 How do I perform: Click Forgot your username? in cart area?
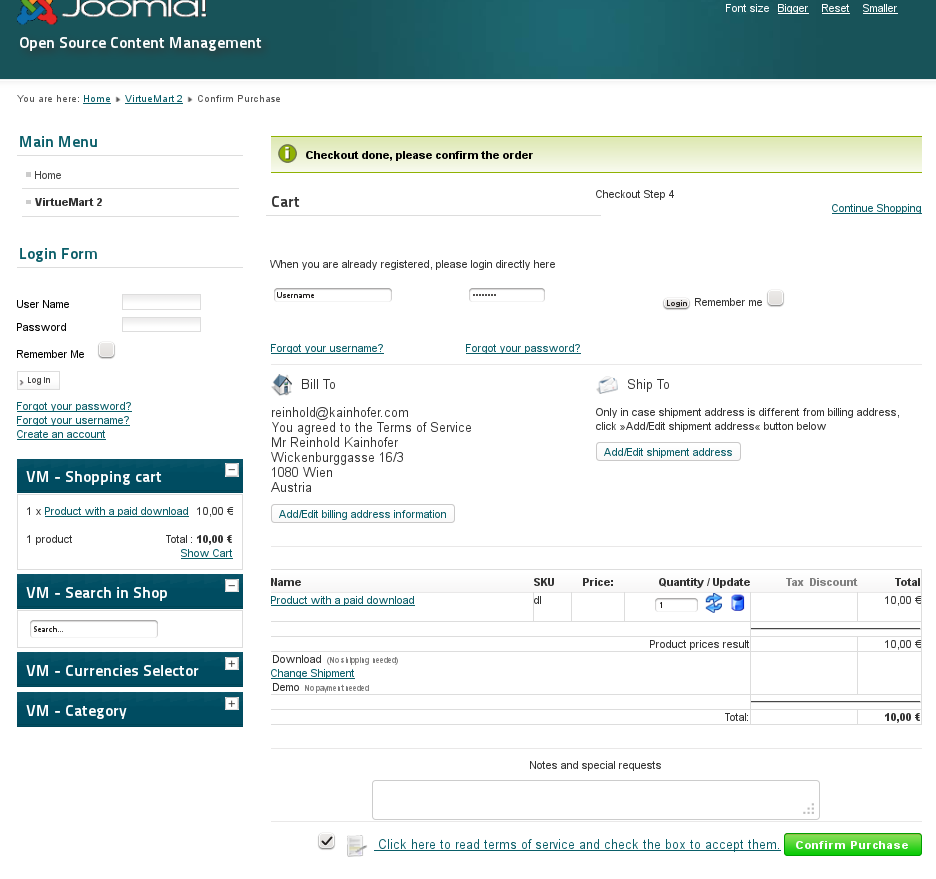pos(327,348)
